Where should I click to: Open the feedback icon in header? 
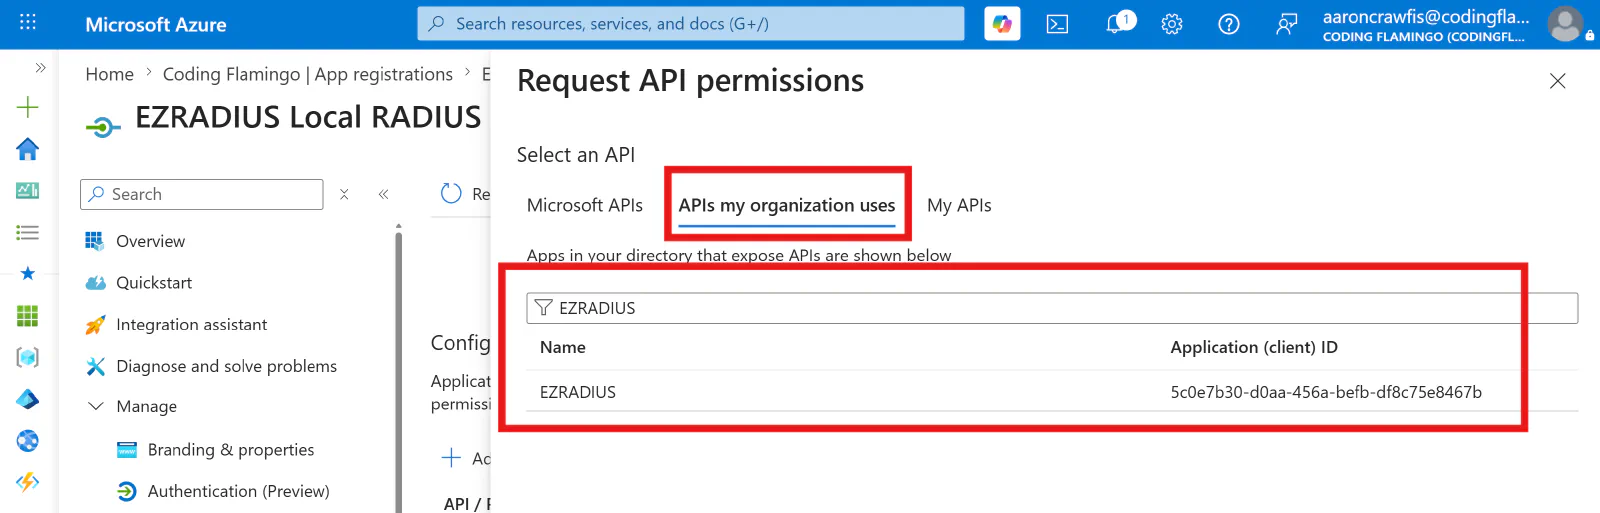click(x=1287, y=24)
